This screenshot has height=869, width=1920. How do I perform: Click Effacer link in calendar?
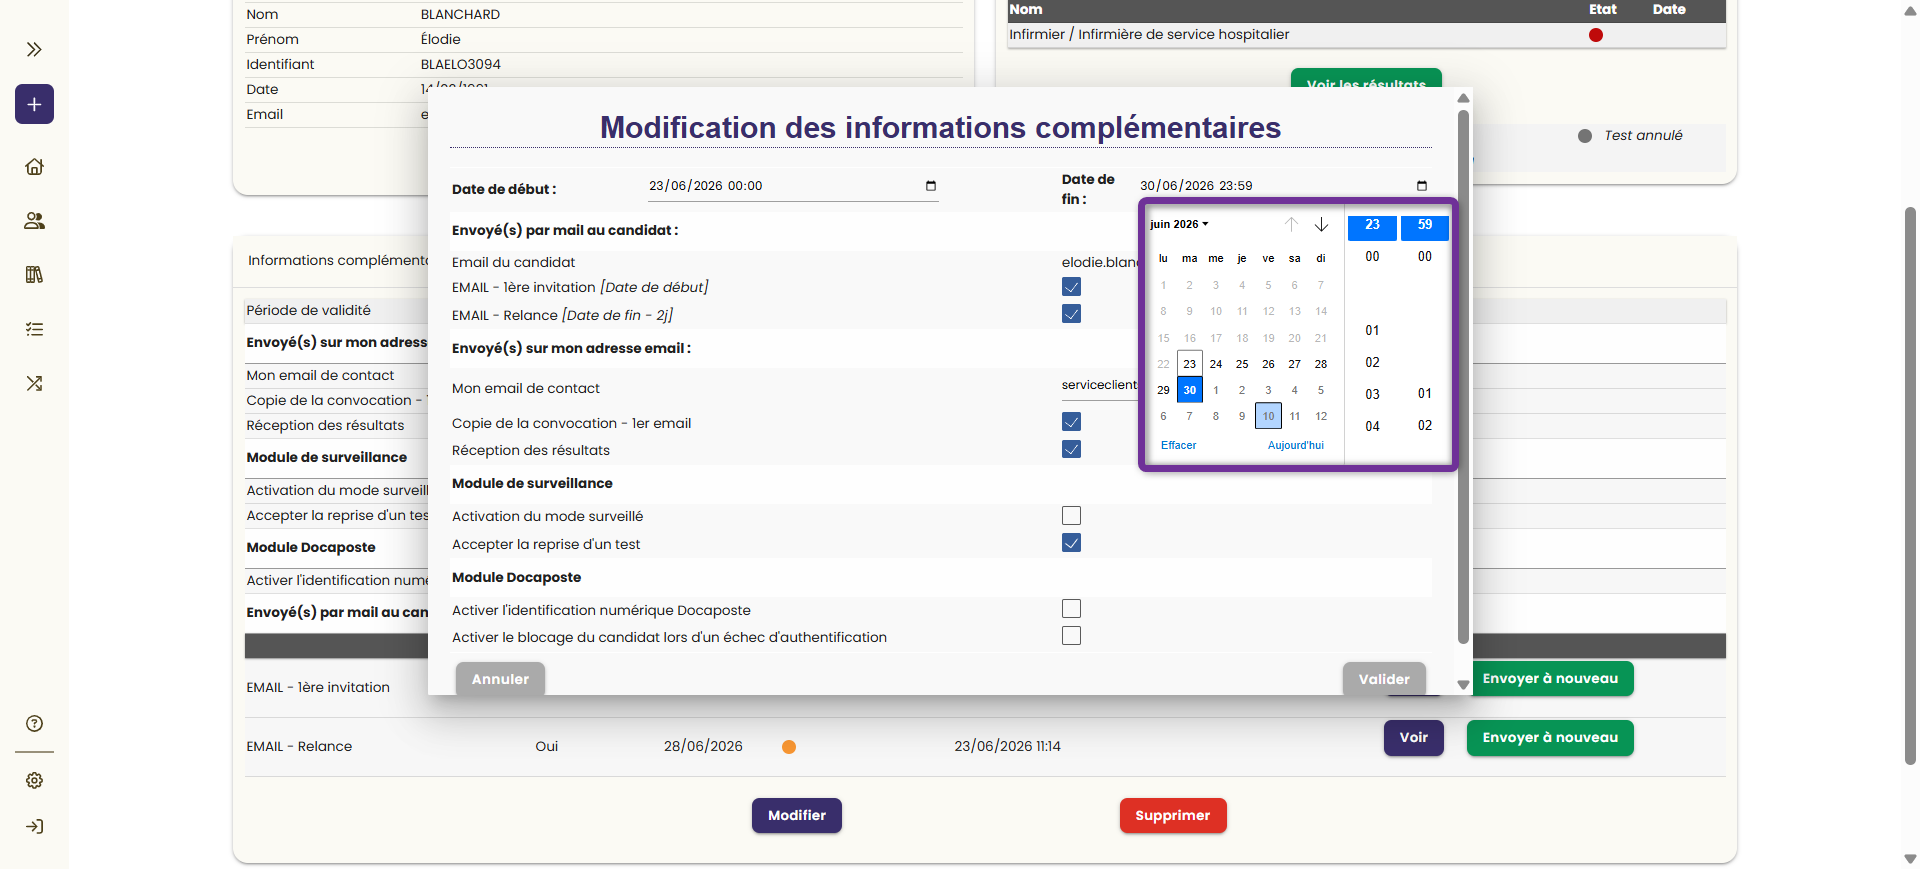click(1178, 445)
